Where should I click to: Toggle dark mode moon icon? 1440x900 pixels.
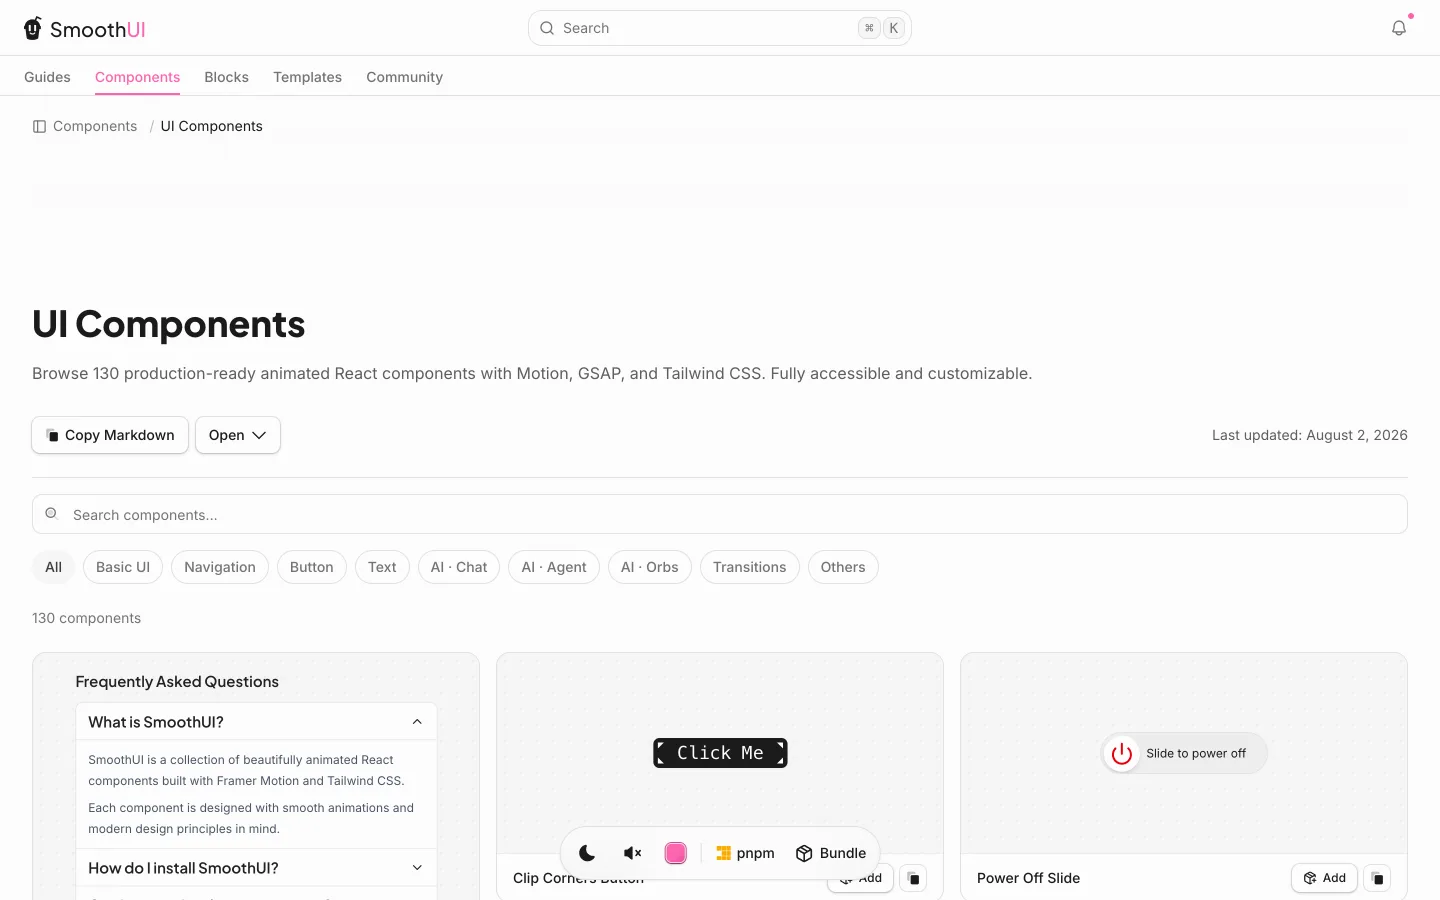587,853
